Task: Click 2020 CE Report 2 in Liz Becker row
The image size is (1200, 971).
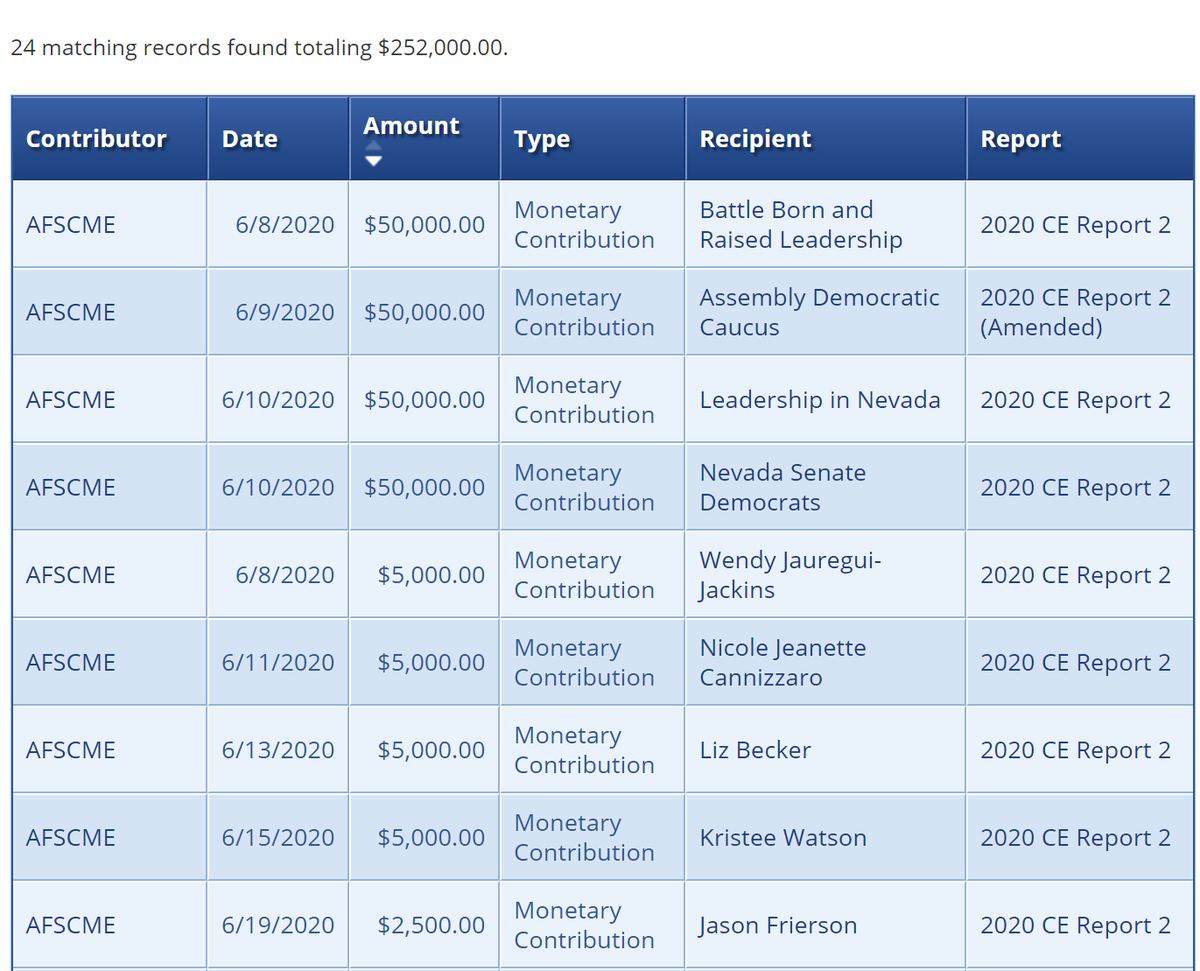Action: [1075, 750]
